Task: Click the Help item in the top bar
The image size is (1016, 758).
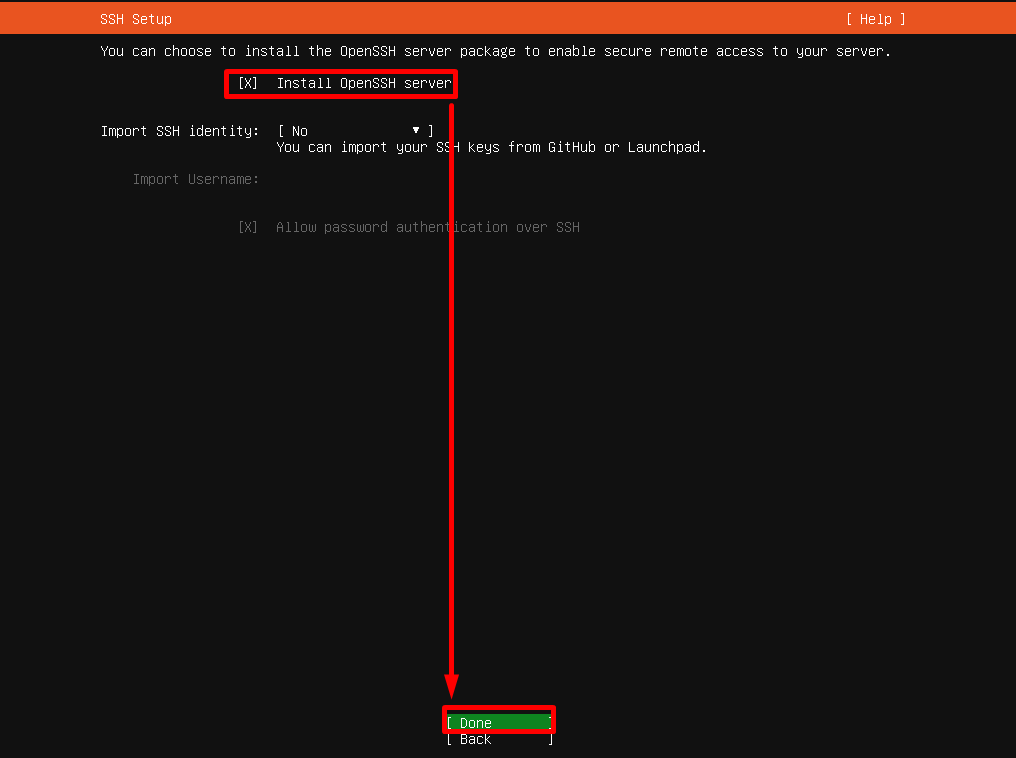Action: 874,18
